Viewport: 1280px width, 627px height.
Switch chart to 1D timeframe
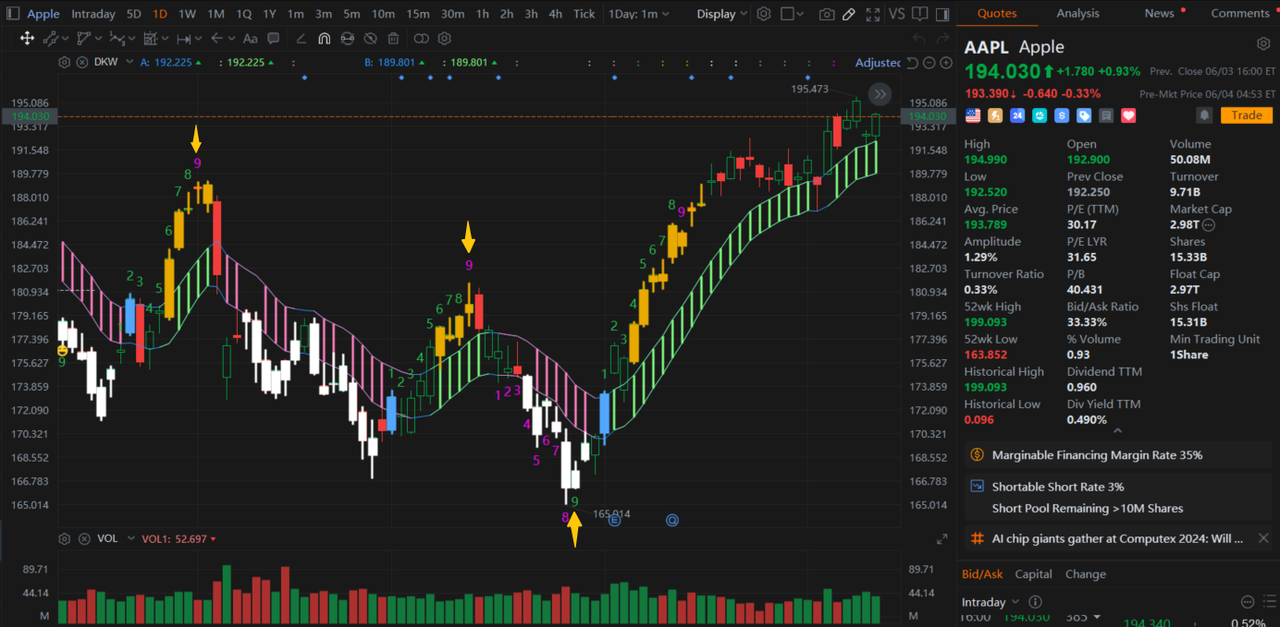point(161,14)
